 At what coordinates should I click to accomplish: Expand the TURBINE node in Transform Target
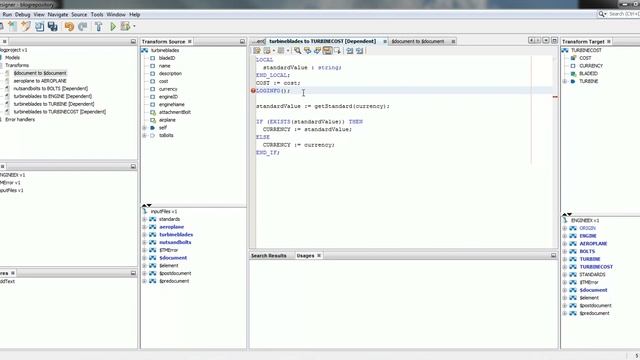tap(565, 81)
